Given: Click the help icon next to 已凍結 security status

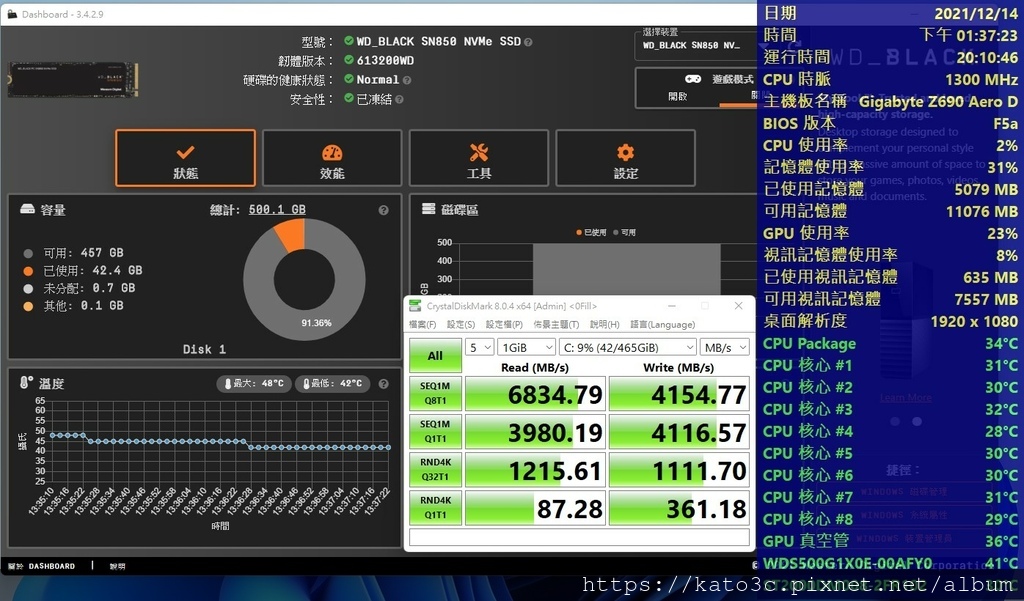Looking at the screenshot, I should (399, 99).
